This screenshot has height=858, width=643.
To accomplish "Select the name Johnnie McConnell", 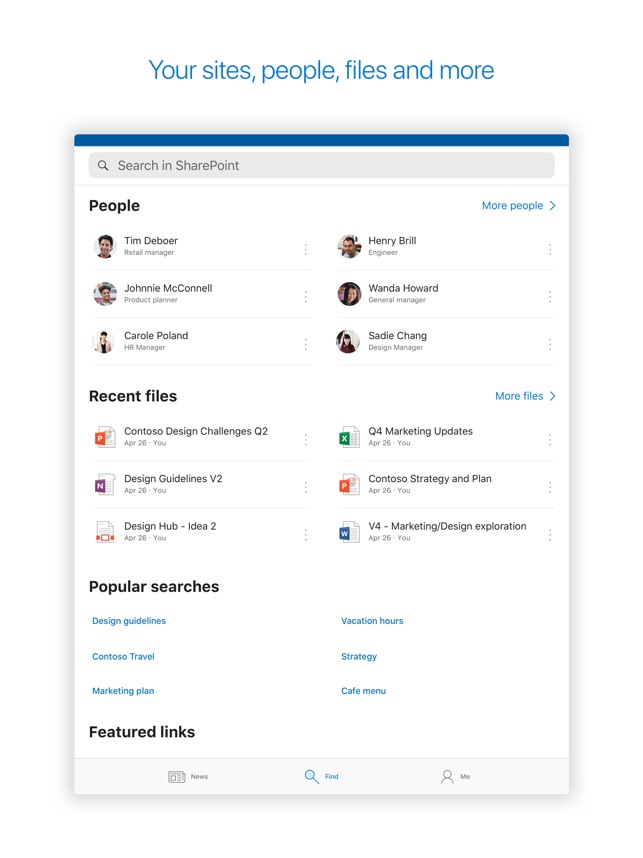I will [168, 288].
